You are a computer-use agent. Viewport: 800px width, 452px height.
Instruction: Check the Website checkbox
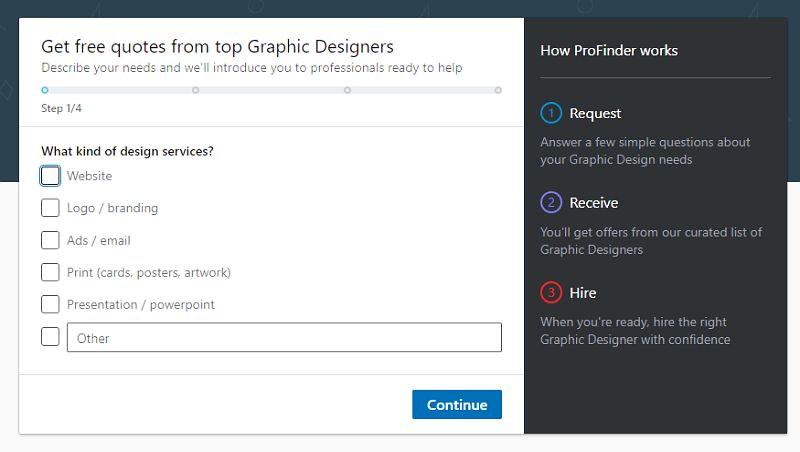point(50,176)
